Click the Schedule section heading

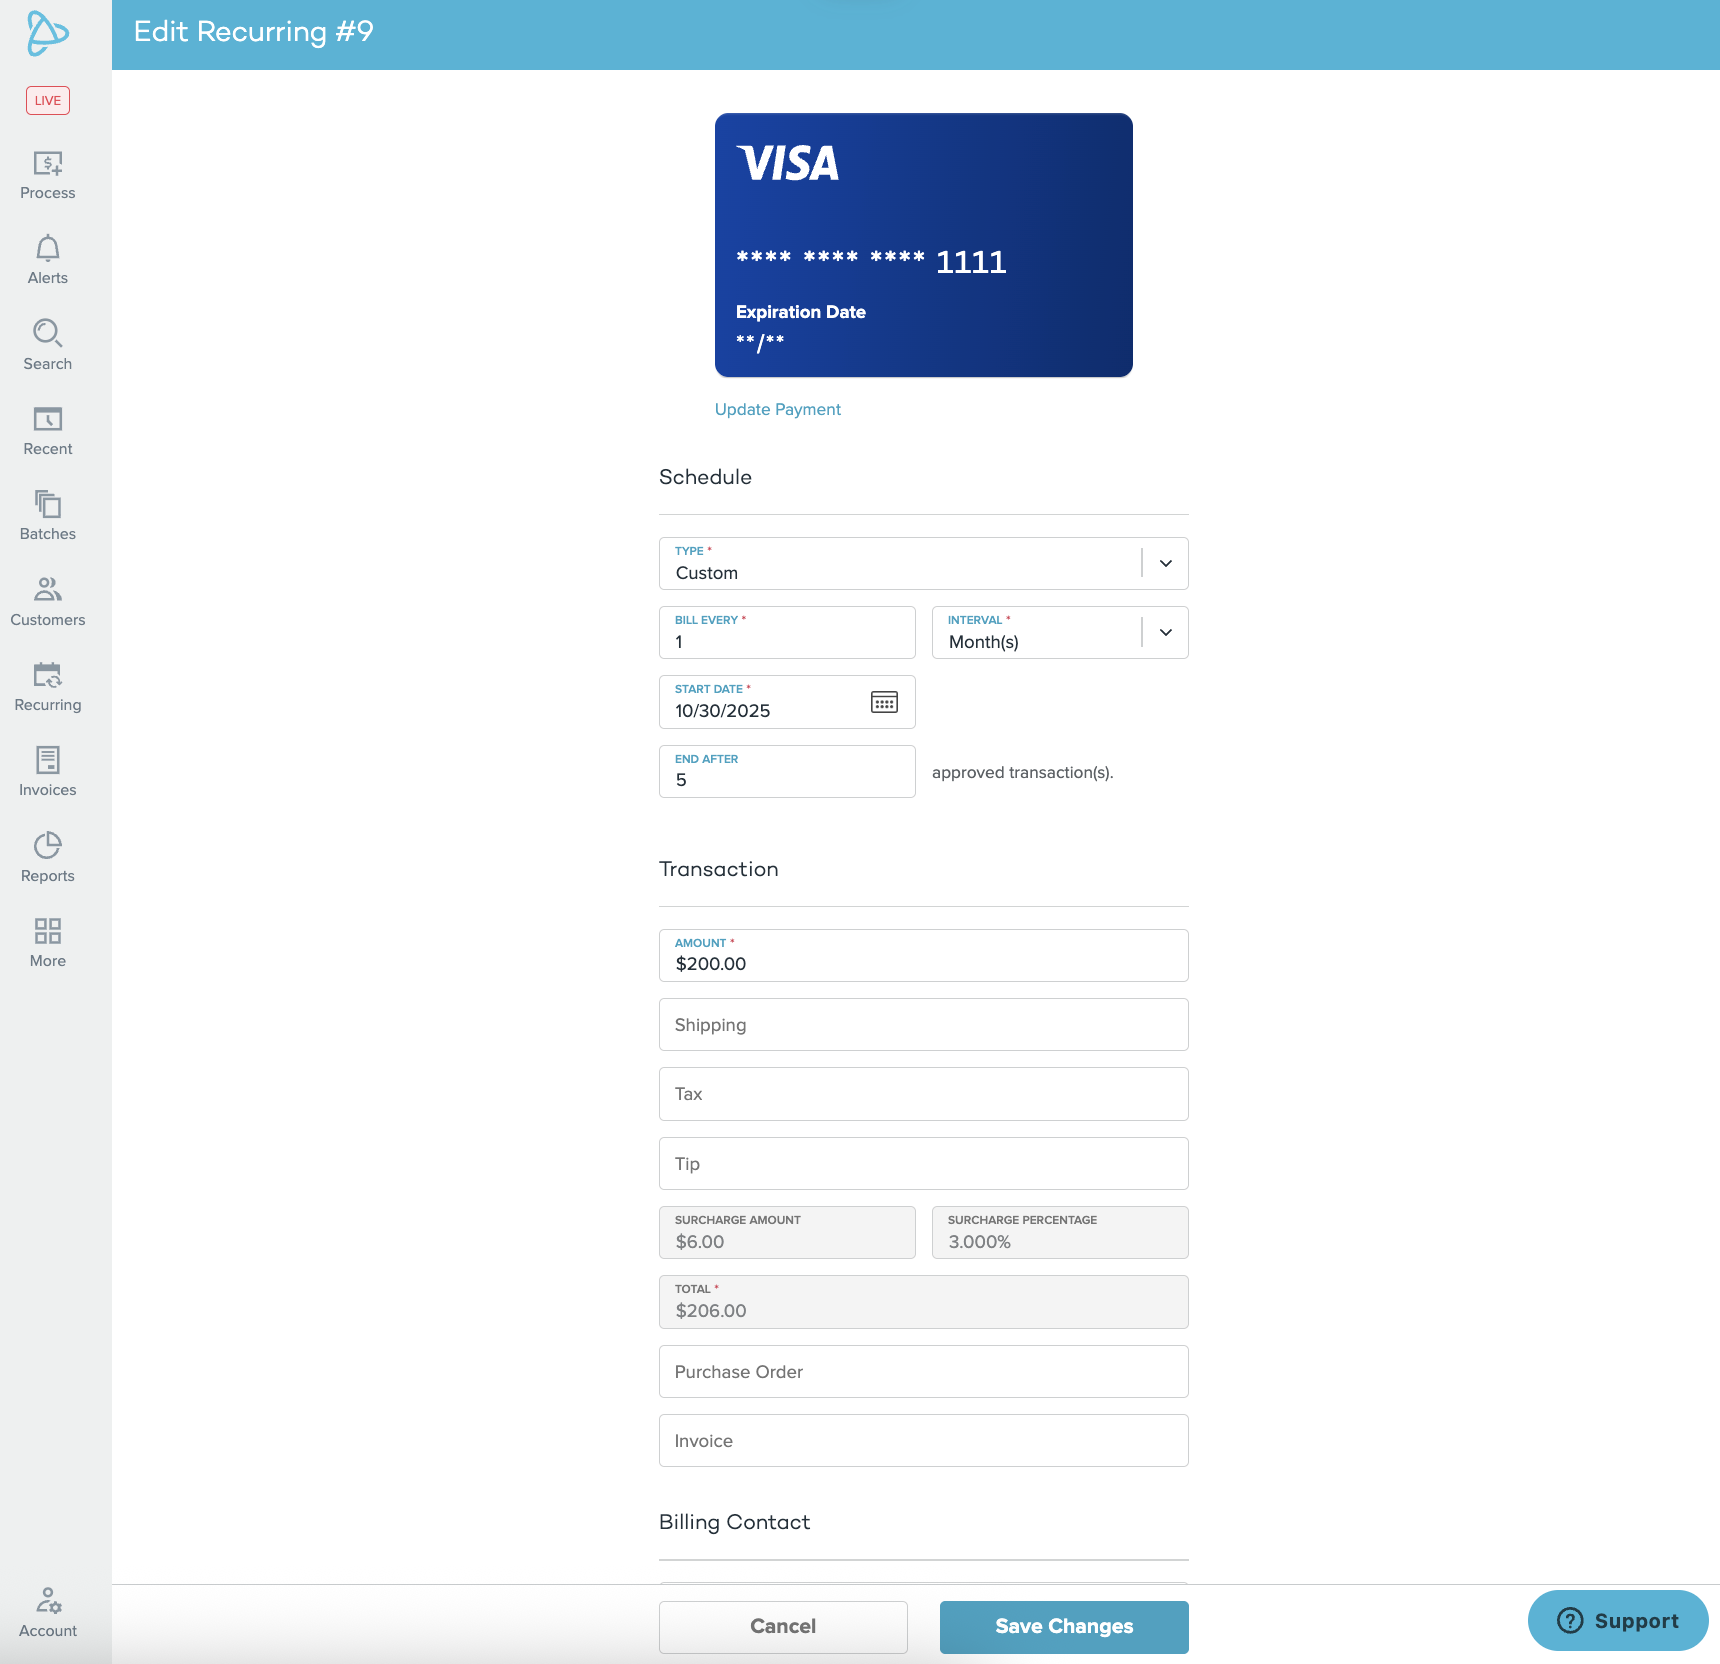pyautogui.click(x=705, y=477)
